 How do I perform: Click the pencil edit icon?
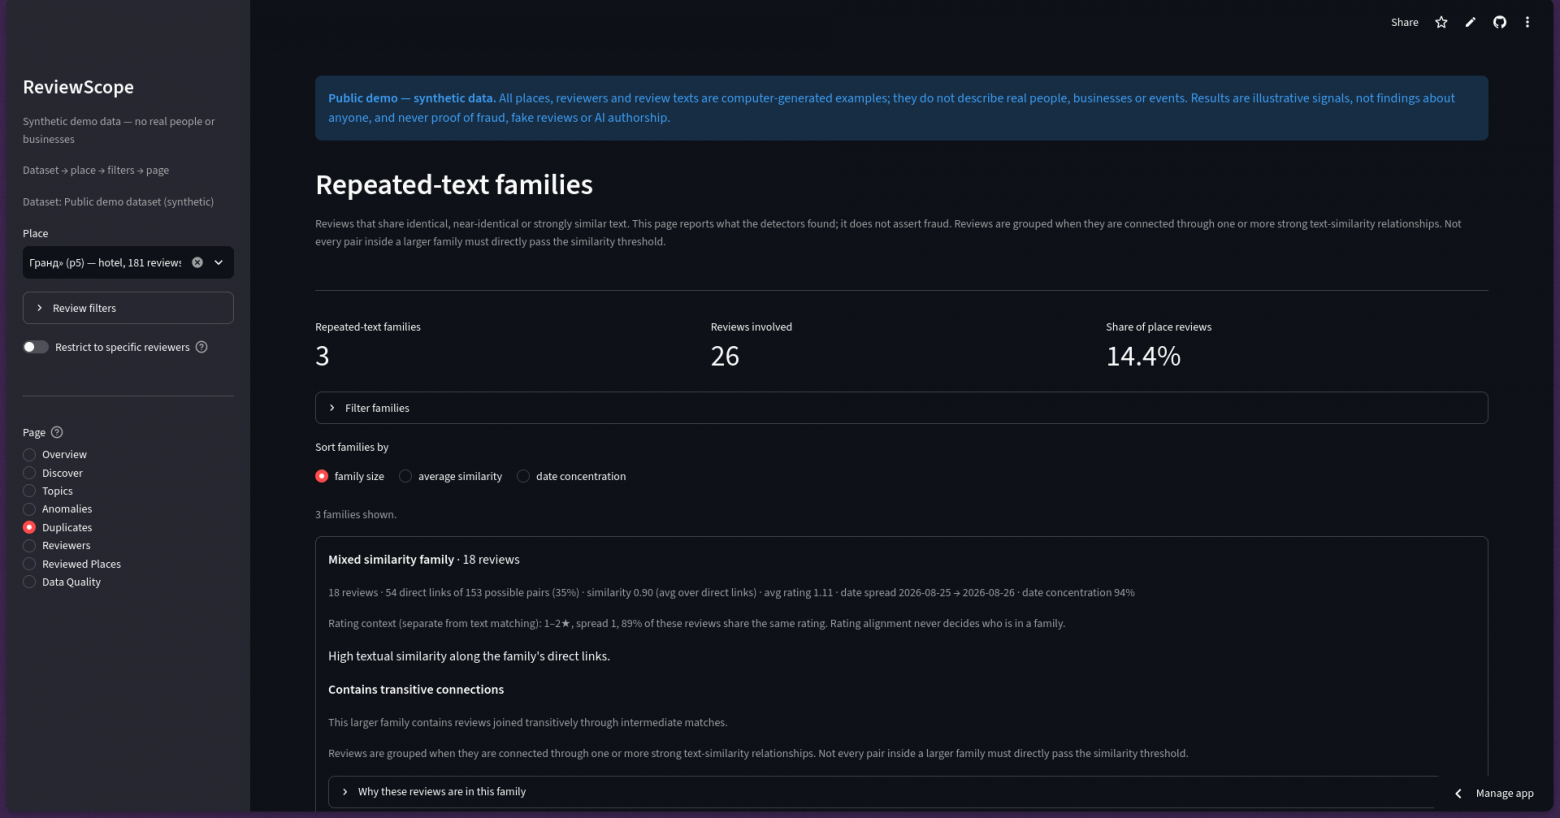[1470, 22]
